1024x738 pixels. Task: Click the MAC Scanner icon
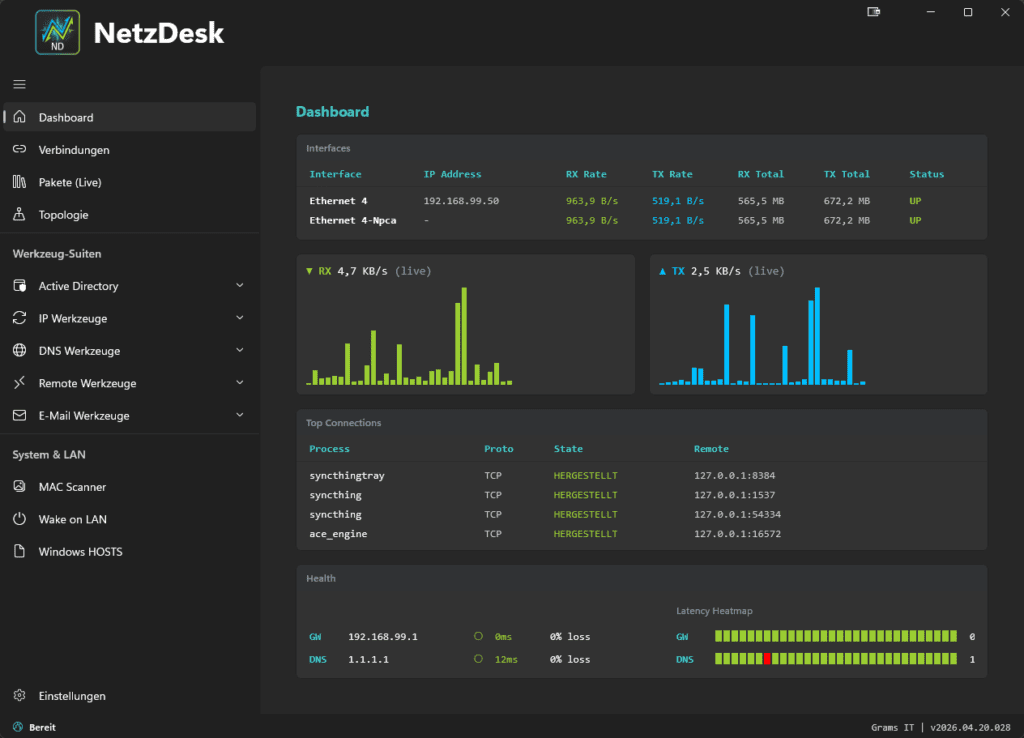[19, 487]
